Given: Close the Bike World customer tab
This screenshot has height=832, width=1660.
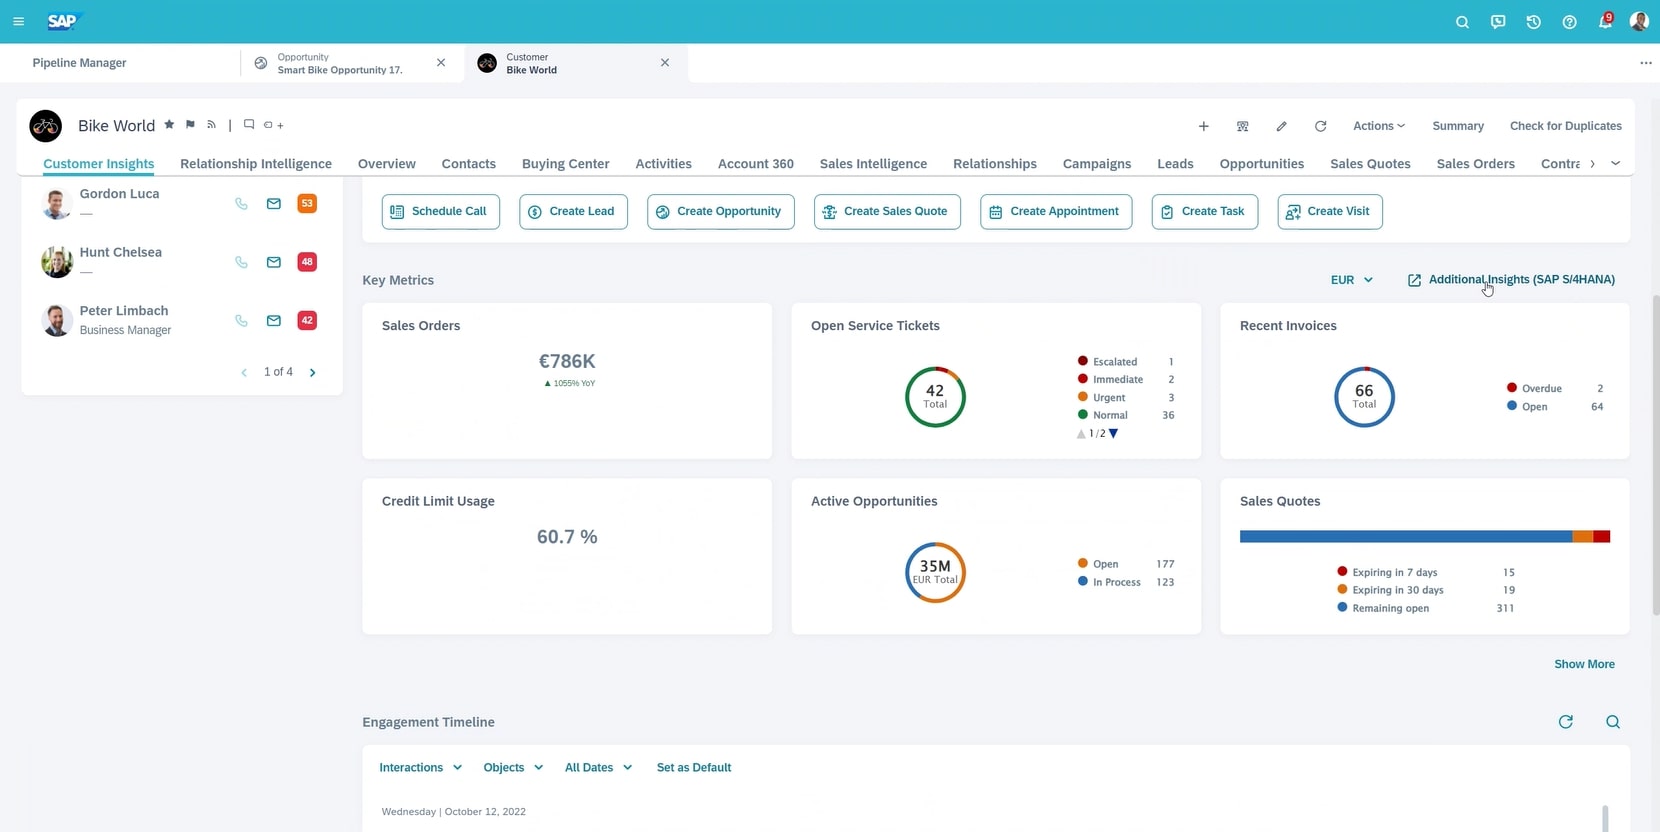Looking at the screenshot, I should (665, 63).
